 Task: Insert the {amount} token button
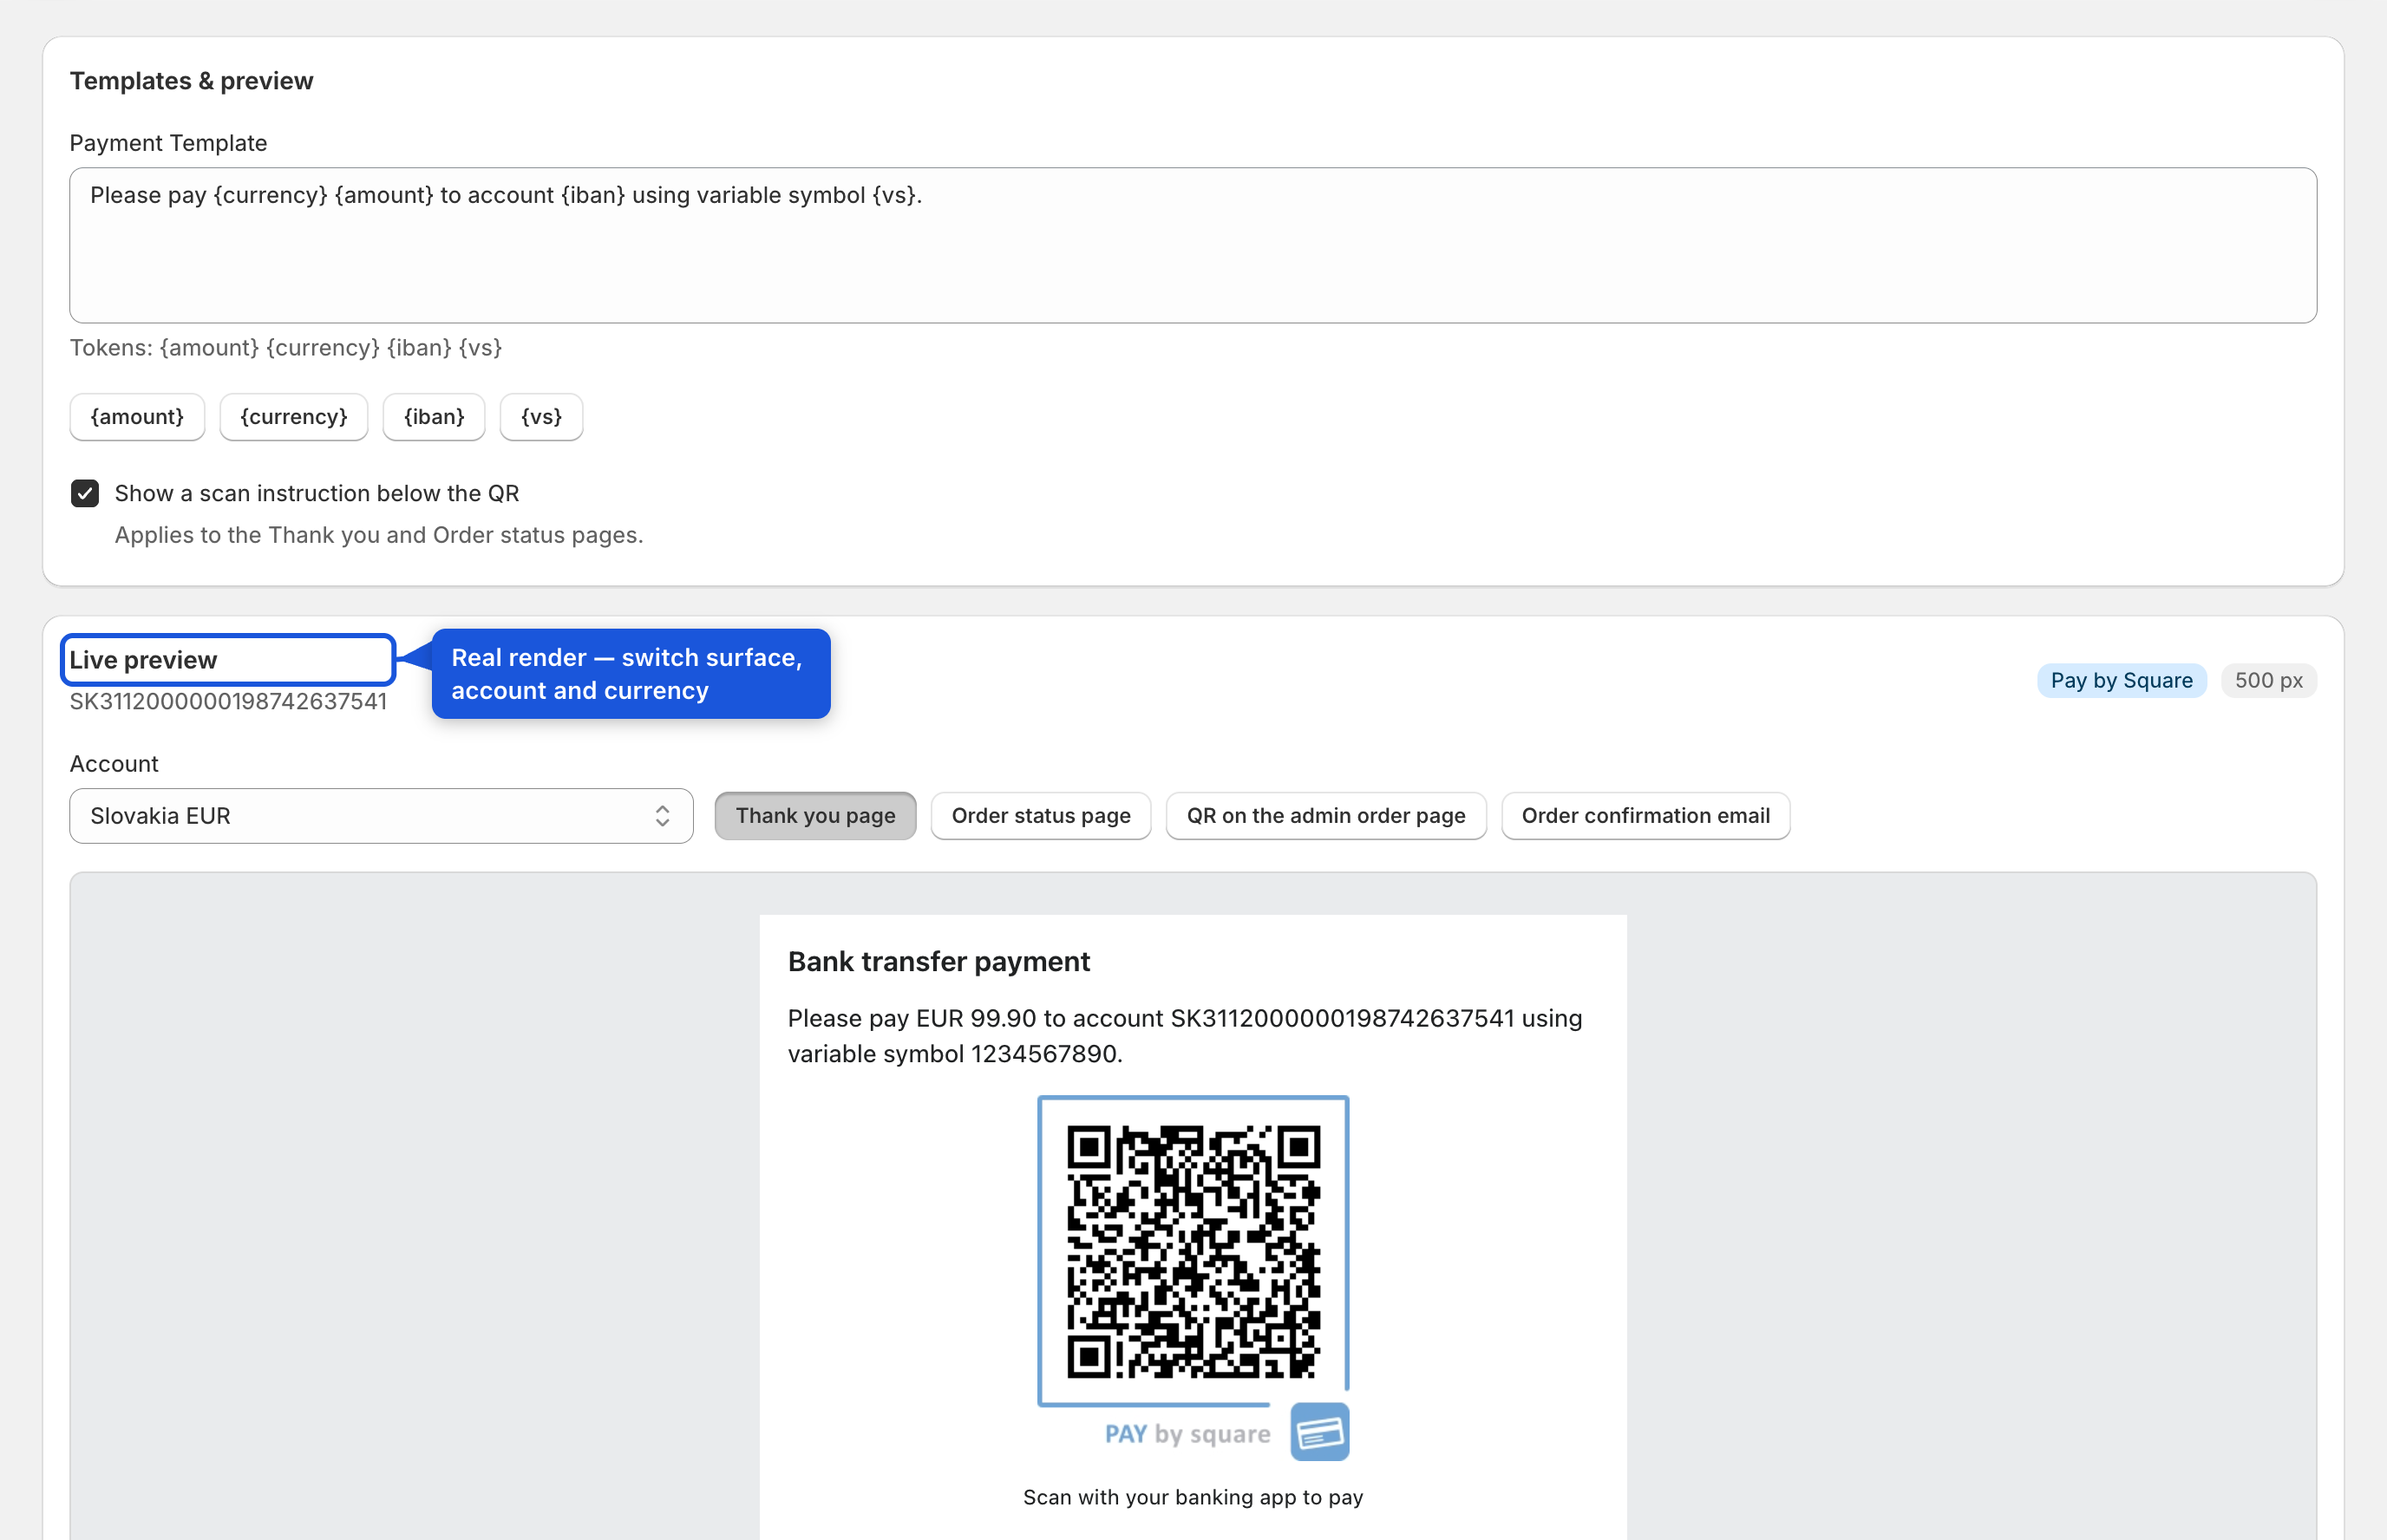137,417
